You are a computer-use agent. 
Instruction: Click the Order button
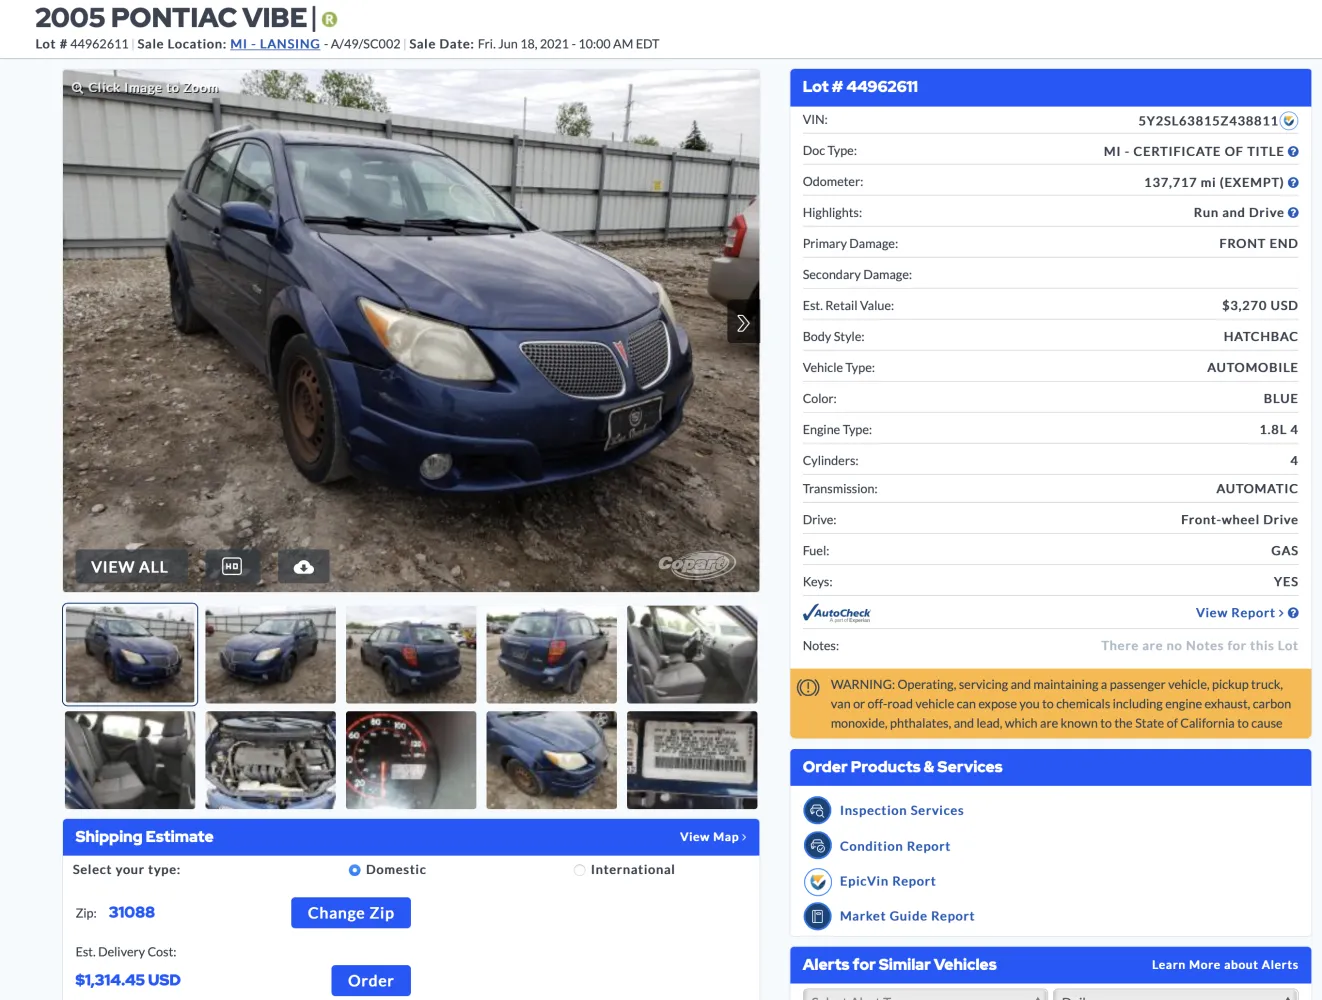[x=371, y=981]
